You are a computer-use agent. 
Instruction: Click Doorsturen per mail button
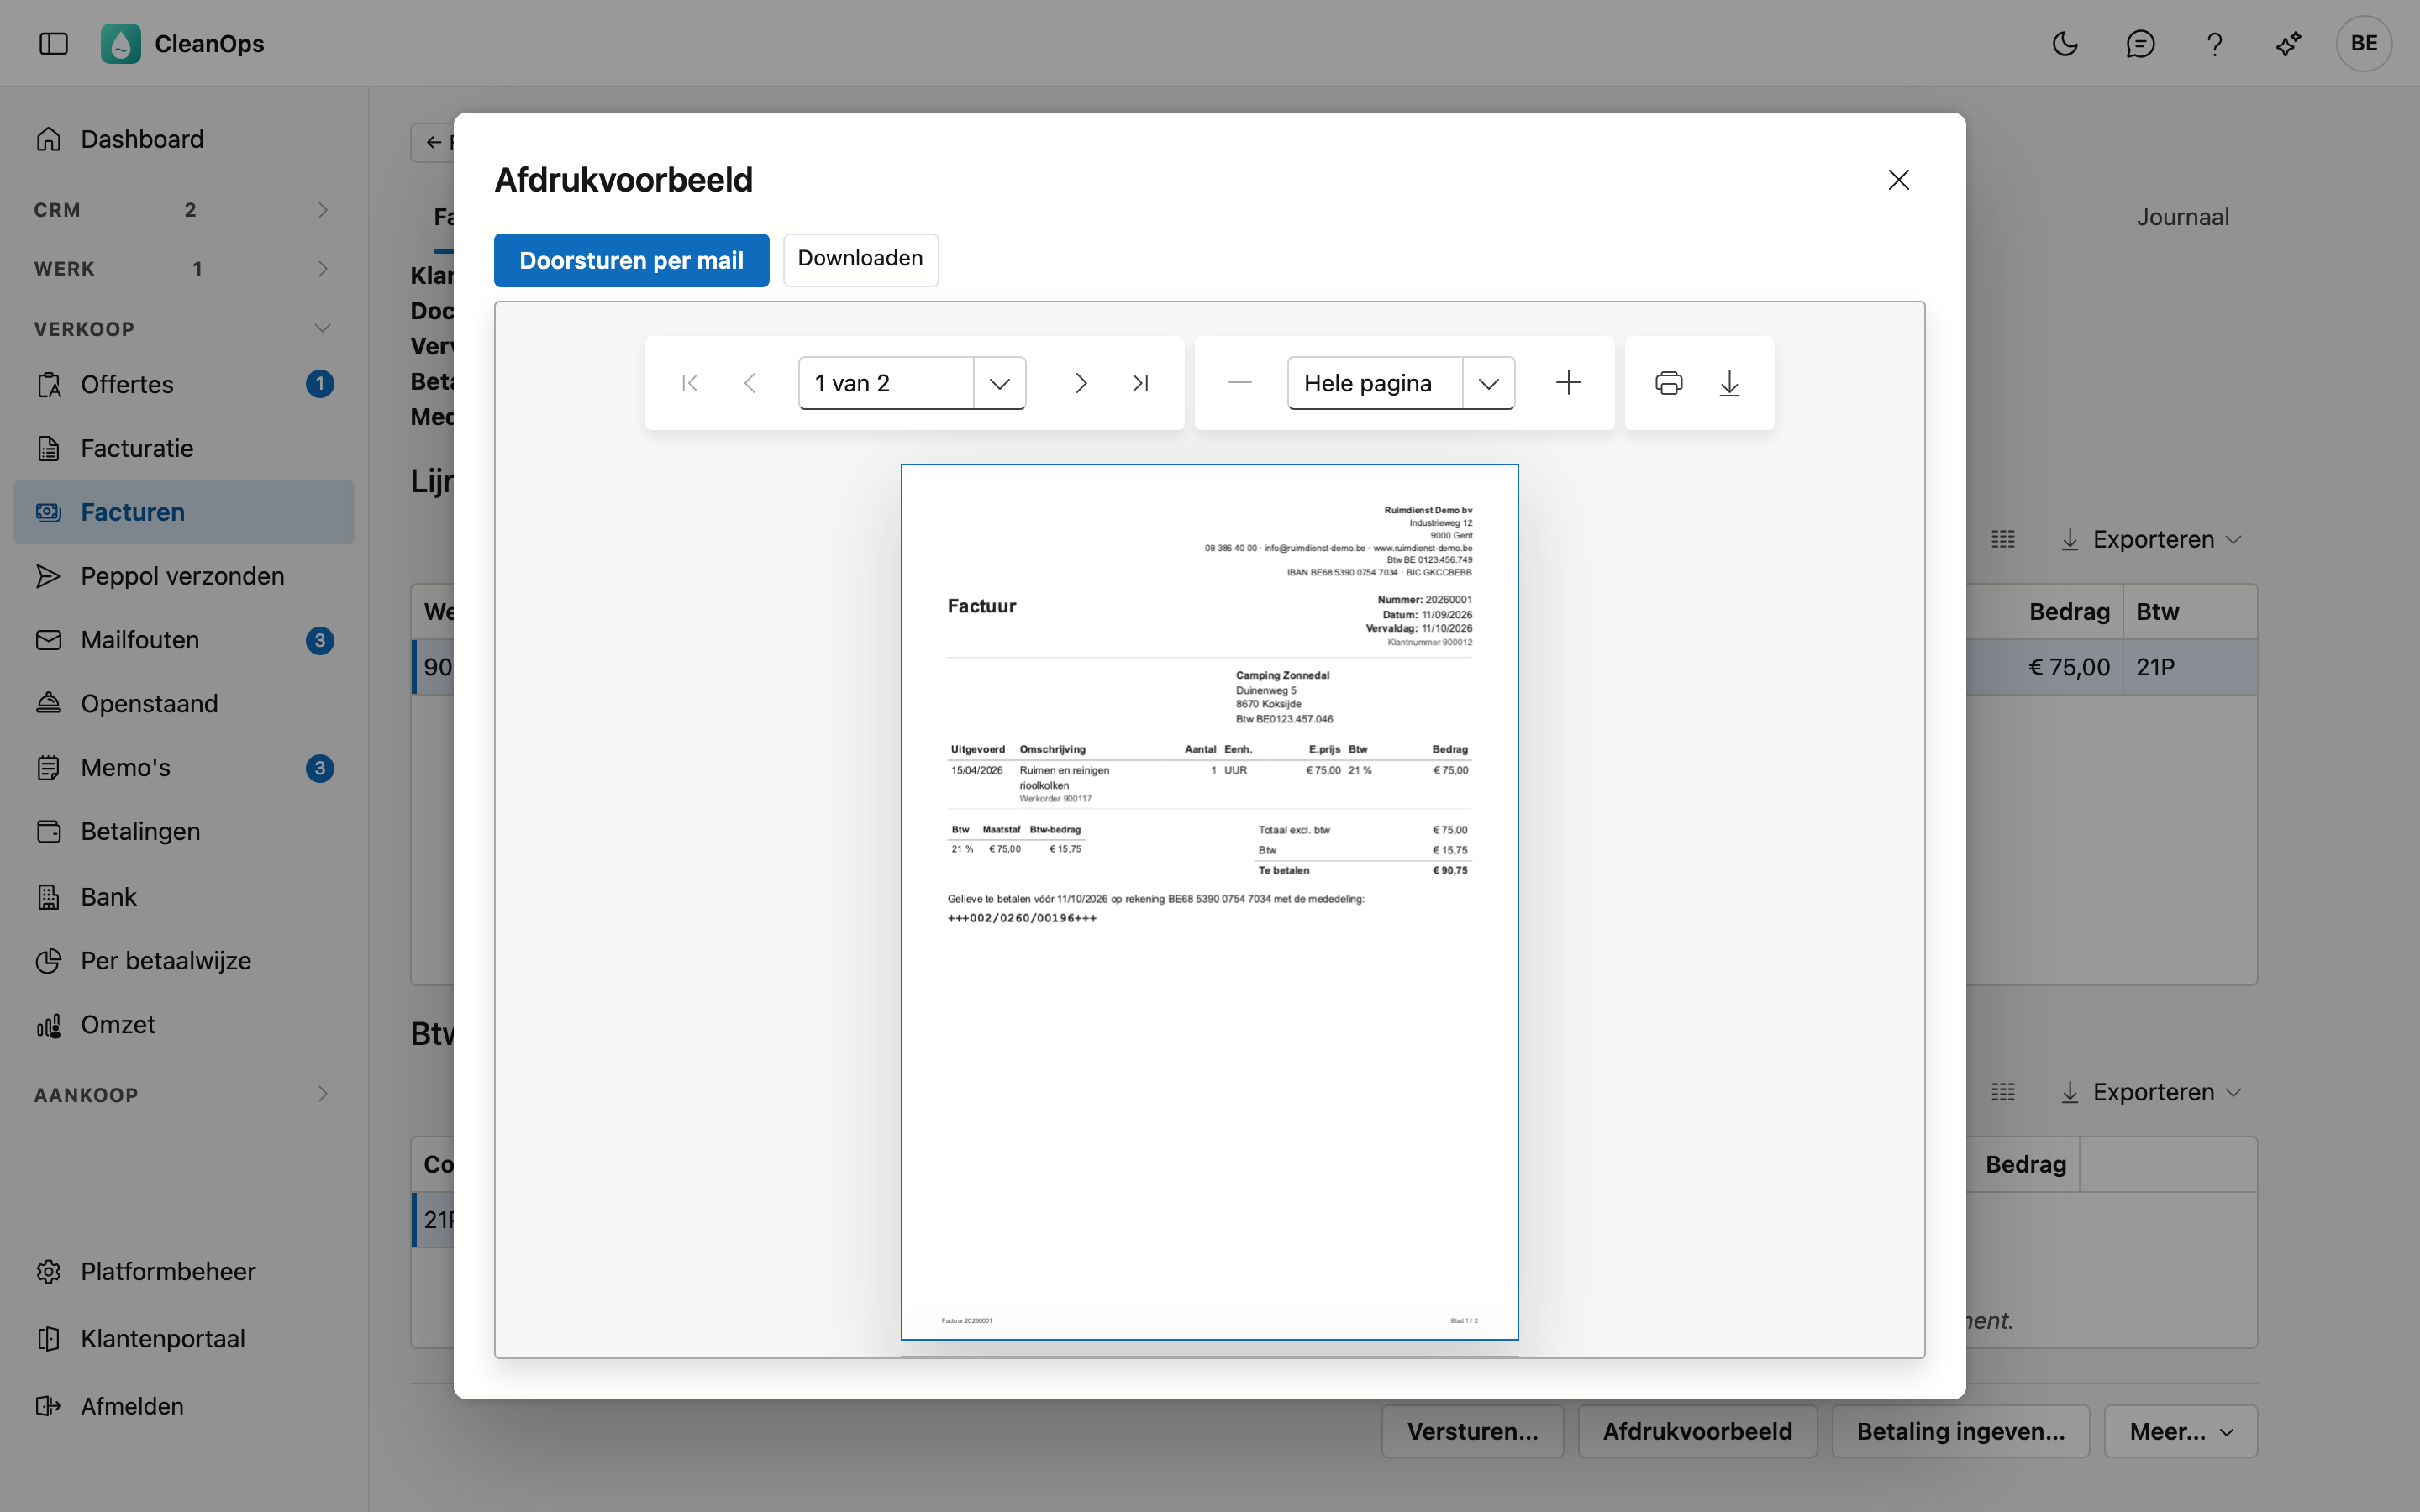[x=631, y=260]
